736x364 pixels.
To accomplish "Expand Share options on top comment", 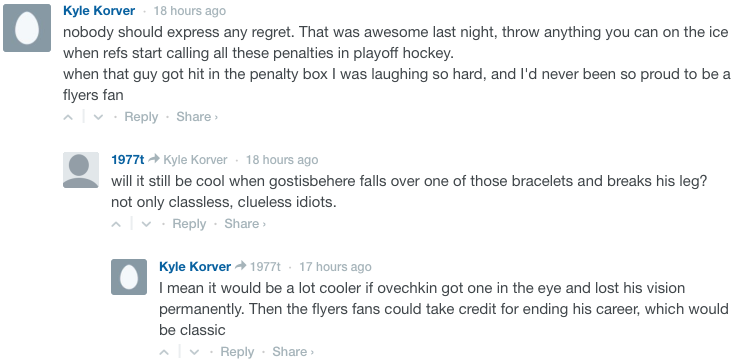I will click(197, 117).
